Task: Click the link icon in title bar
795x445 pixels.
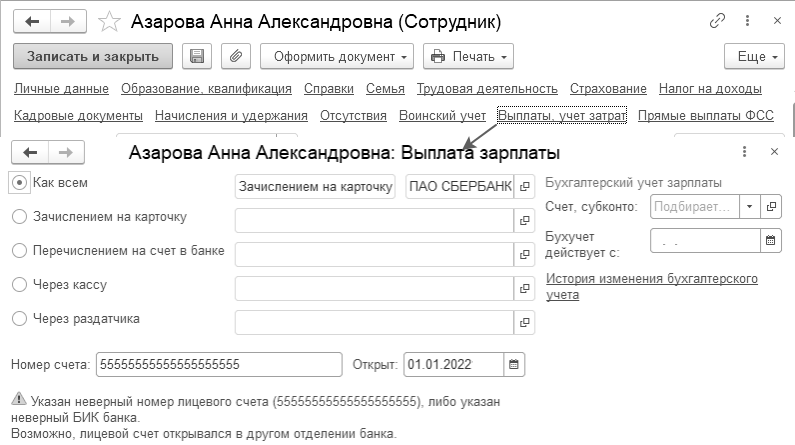Action: (717, 20)
